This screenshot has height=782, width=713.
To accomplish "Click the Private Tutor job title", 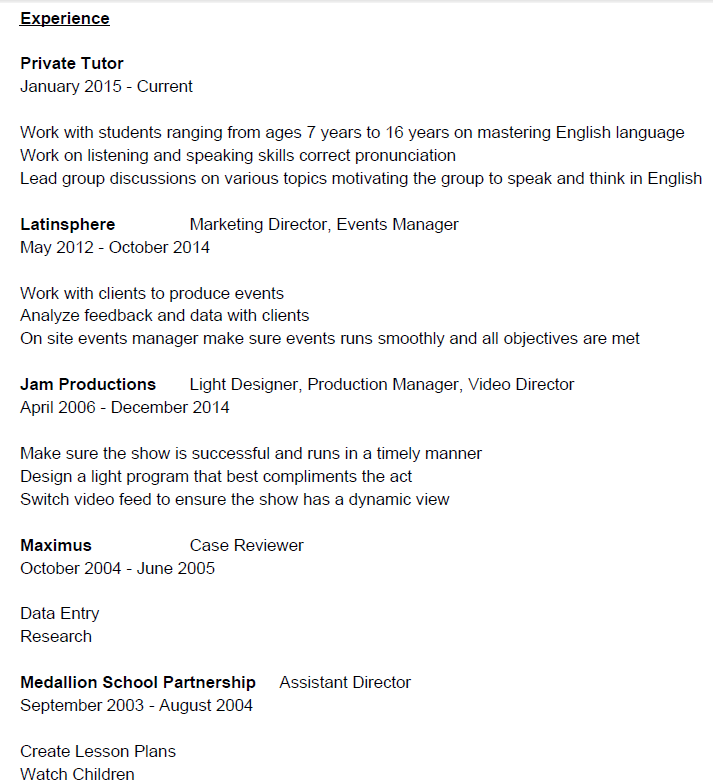I will [72, 63].
